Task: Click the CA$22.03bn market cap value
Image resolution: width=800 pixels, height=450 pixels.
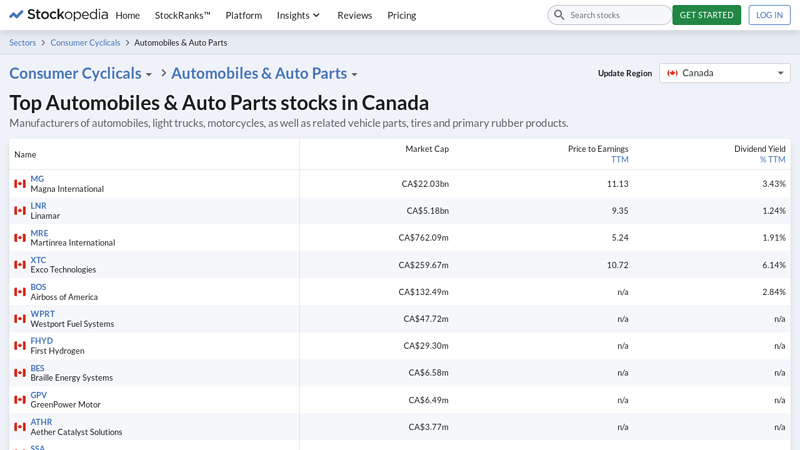Action: (425, 184)
